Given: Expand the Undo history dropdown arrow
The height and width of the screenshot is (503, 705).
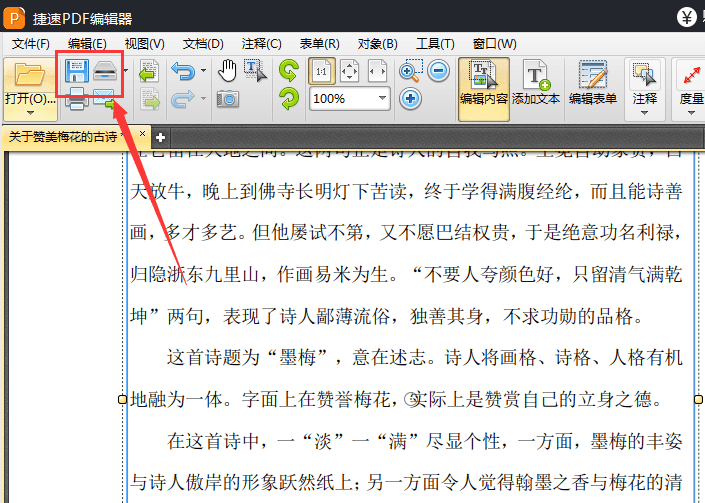Looking at the screenshot, I should pos(203,71).
